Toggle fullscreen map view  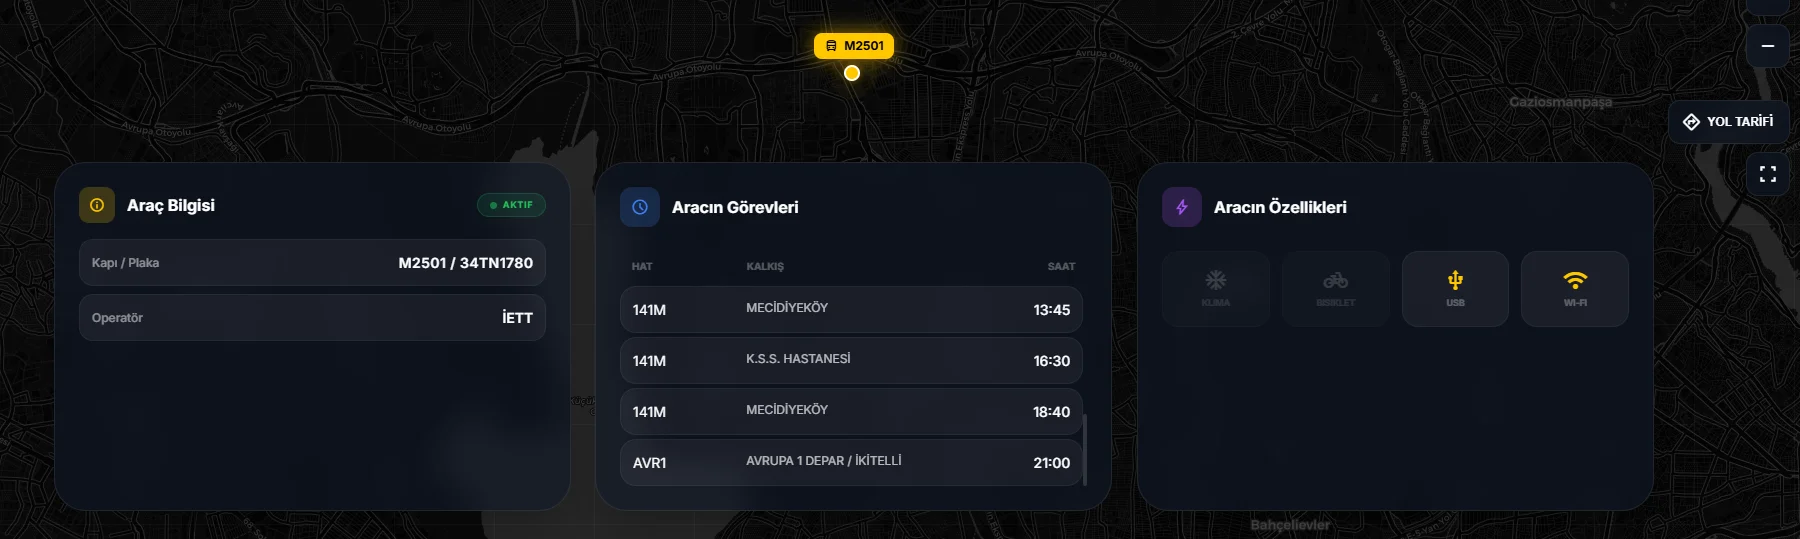[1767, 174]
